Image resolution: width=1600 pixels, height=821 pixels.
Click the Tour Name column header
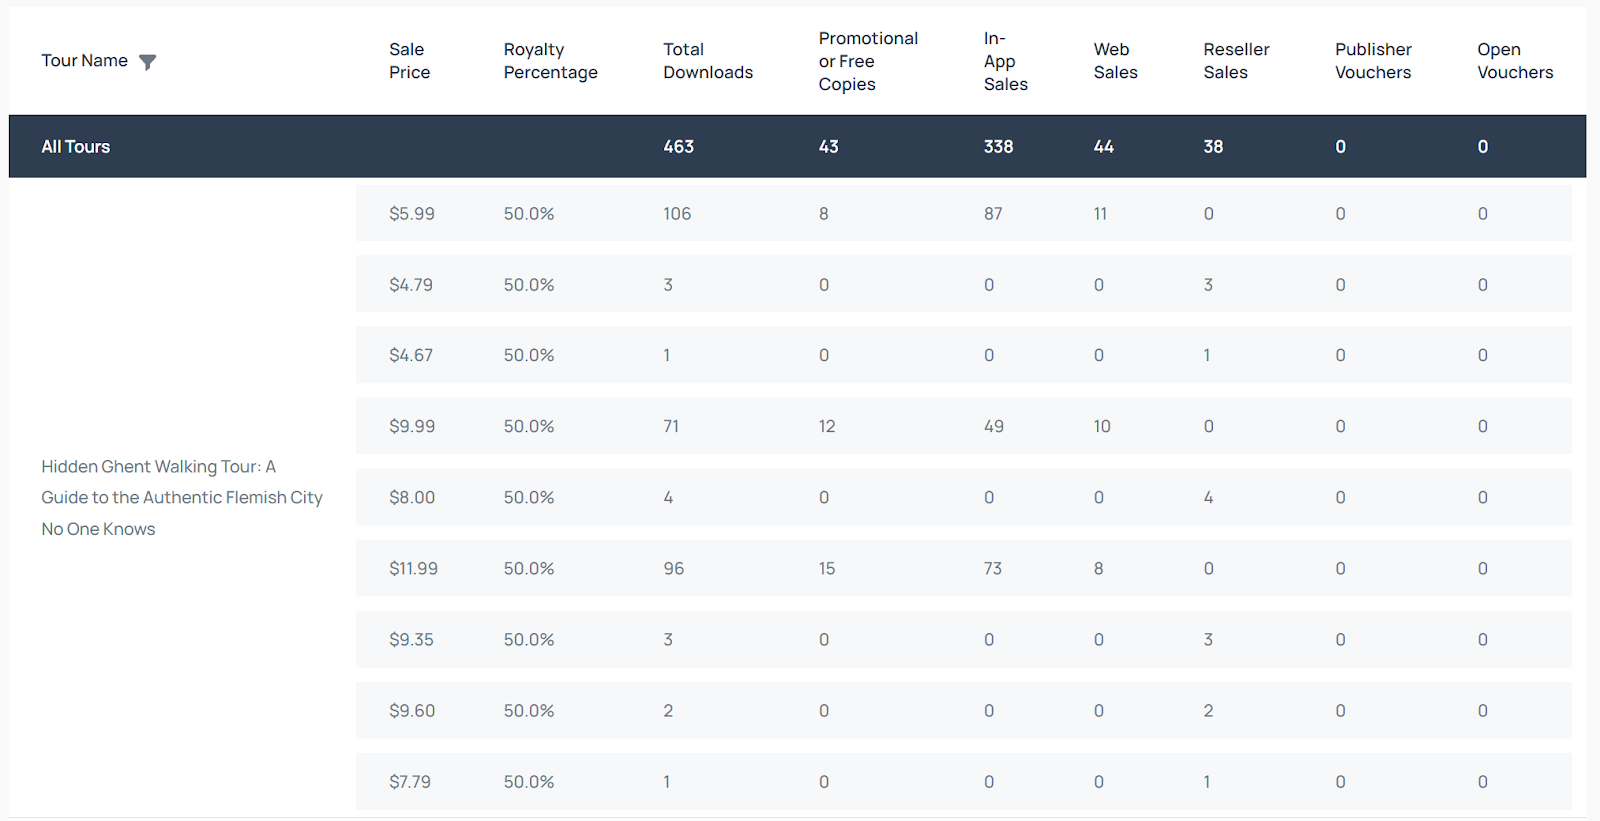(x=84, y=61)
